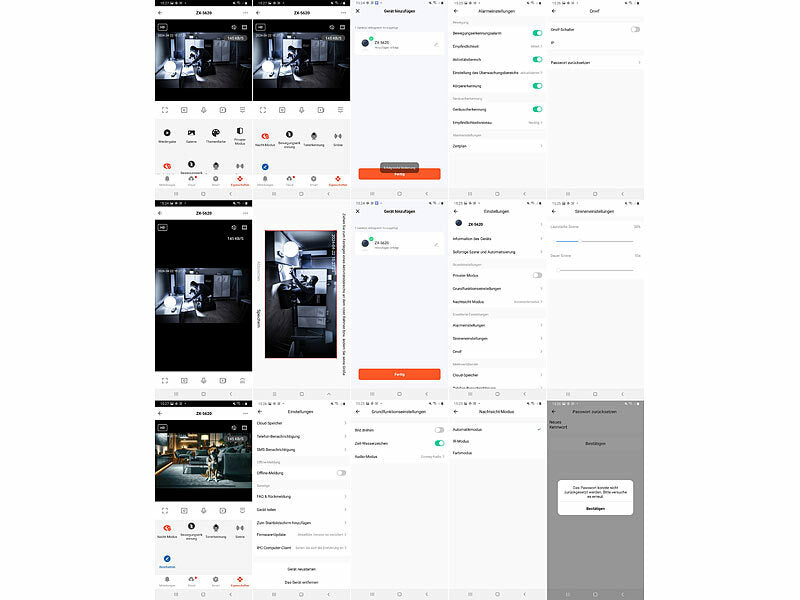The image size is (800, 600).
Task: Go back from Alarmeinstellungen using the header arrow
Action: click(x=458, y=10)
